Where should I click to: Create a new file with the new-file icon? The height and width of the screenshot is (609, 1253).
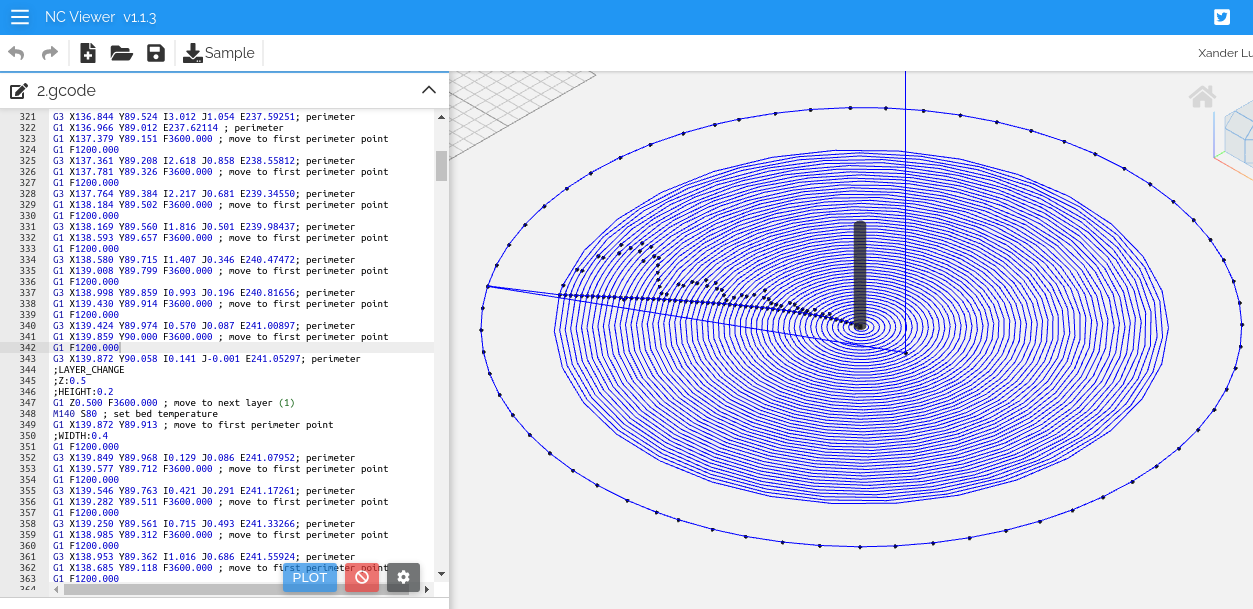pos(88,53)
